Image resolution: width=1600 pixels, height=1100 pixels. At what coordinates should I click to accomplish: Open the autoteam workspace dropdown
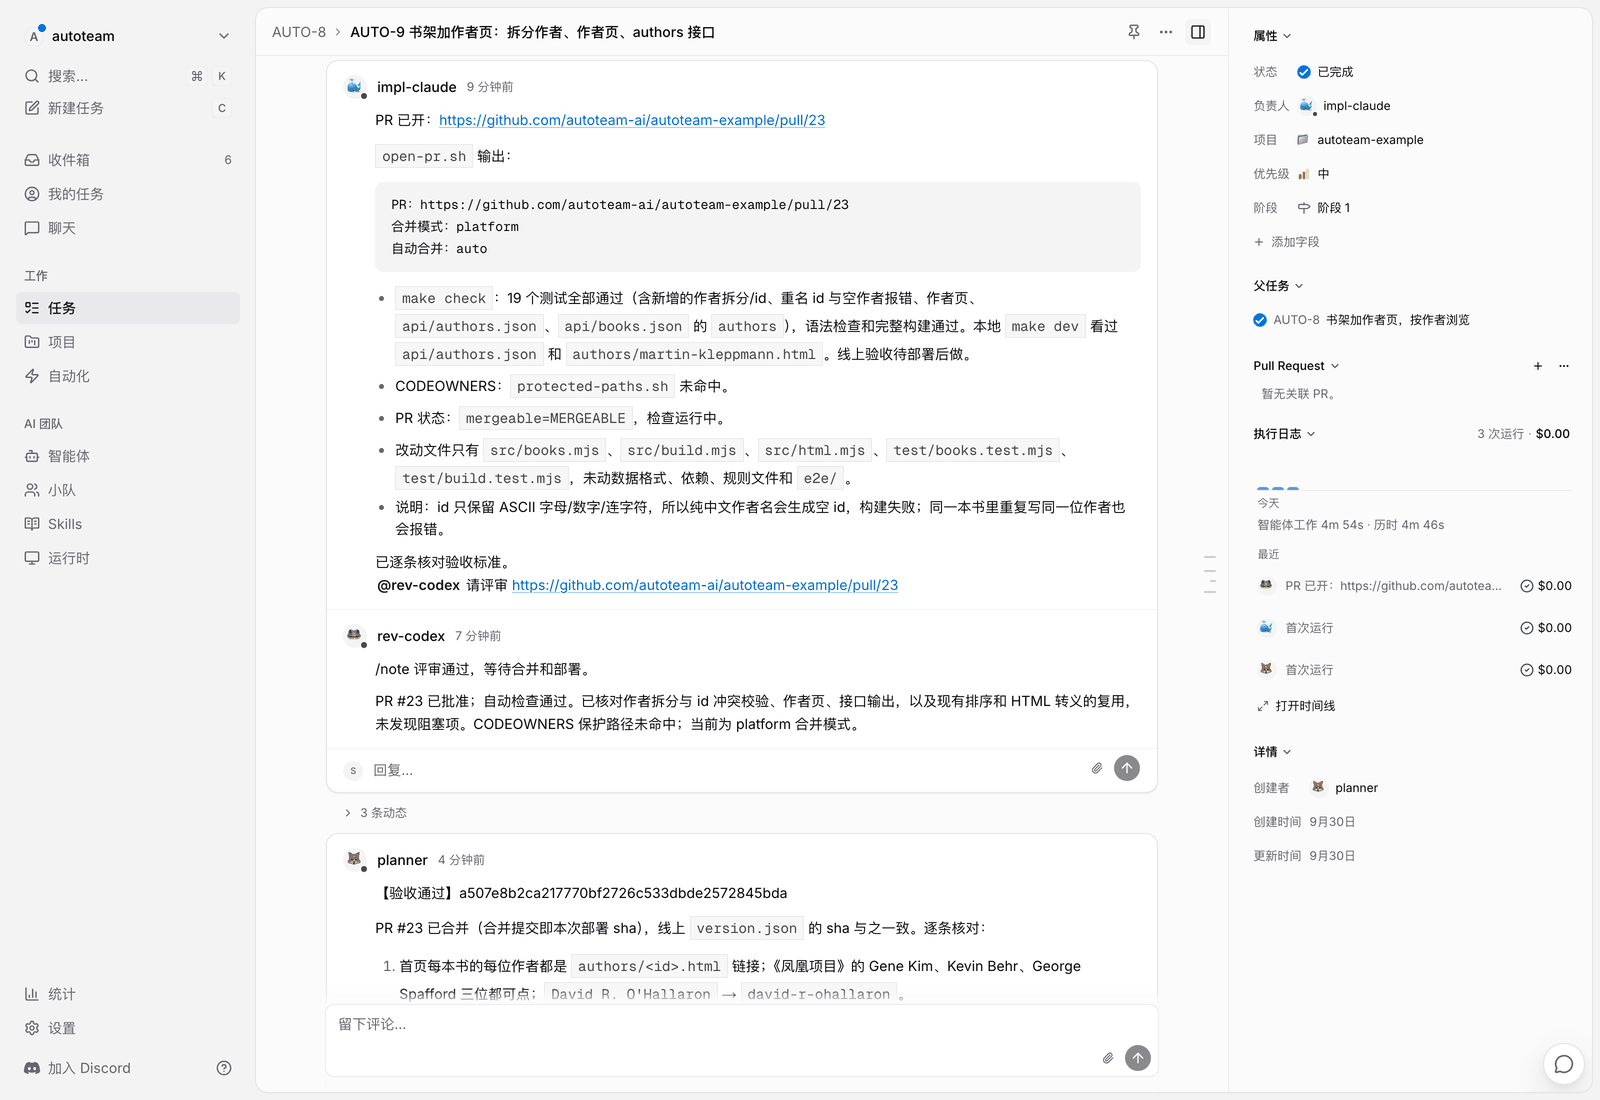[128, 36]
